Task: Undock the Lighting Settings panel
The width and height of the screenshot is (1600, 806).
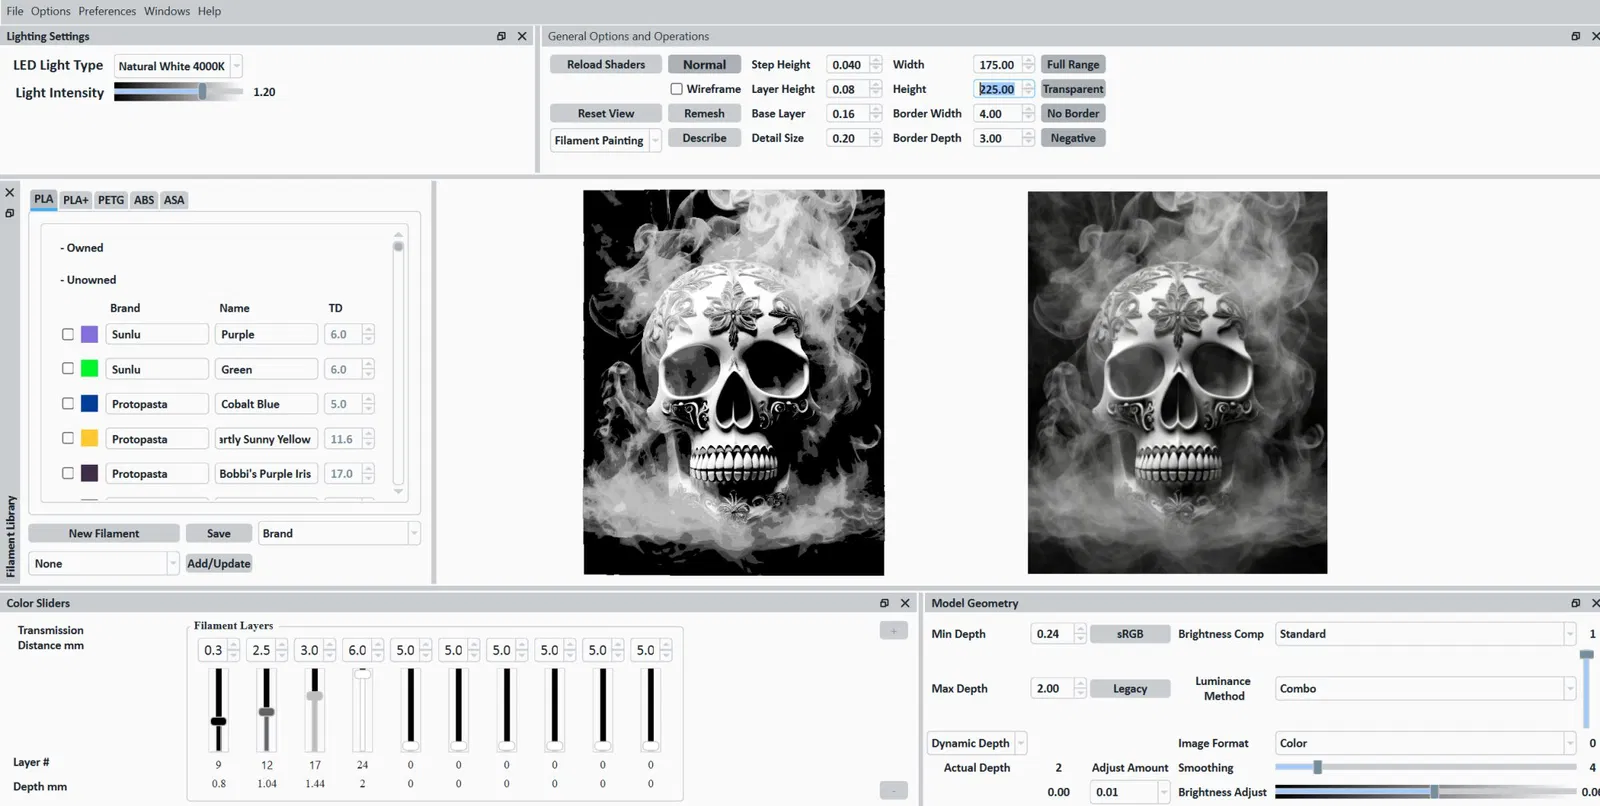Action: 501,36
